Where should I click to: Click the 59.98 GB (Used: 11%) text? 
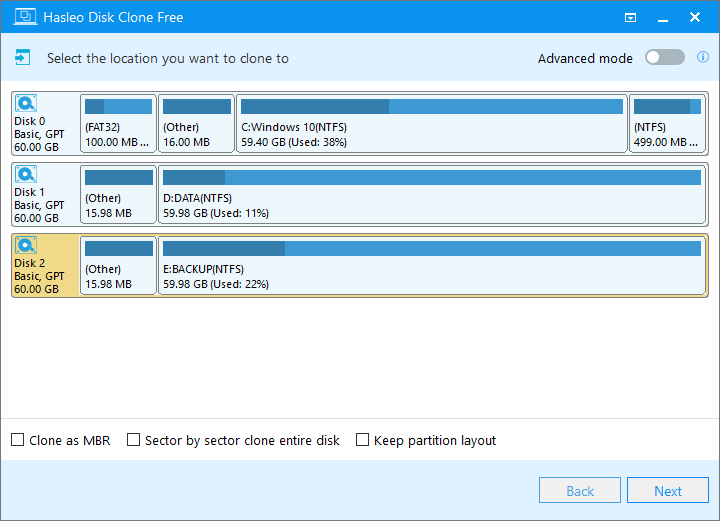216,213
